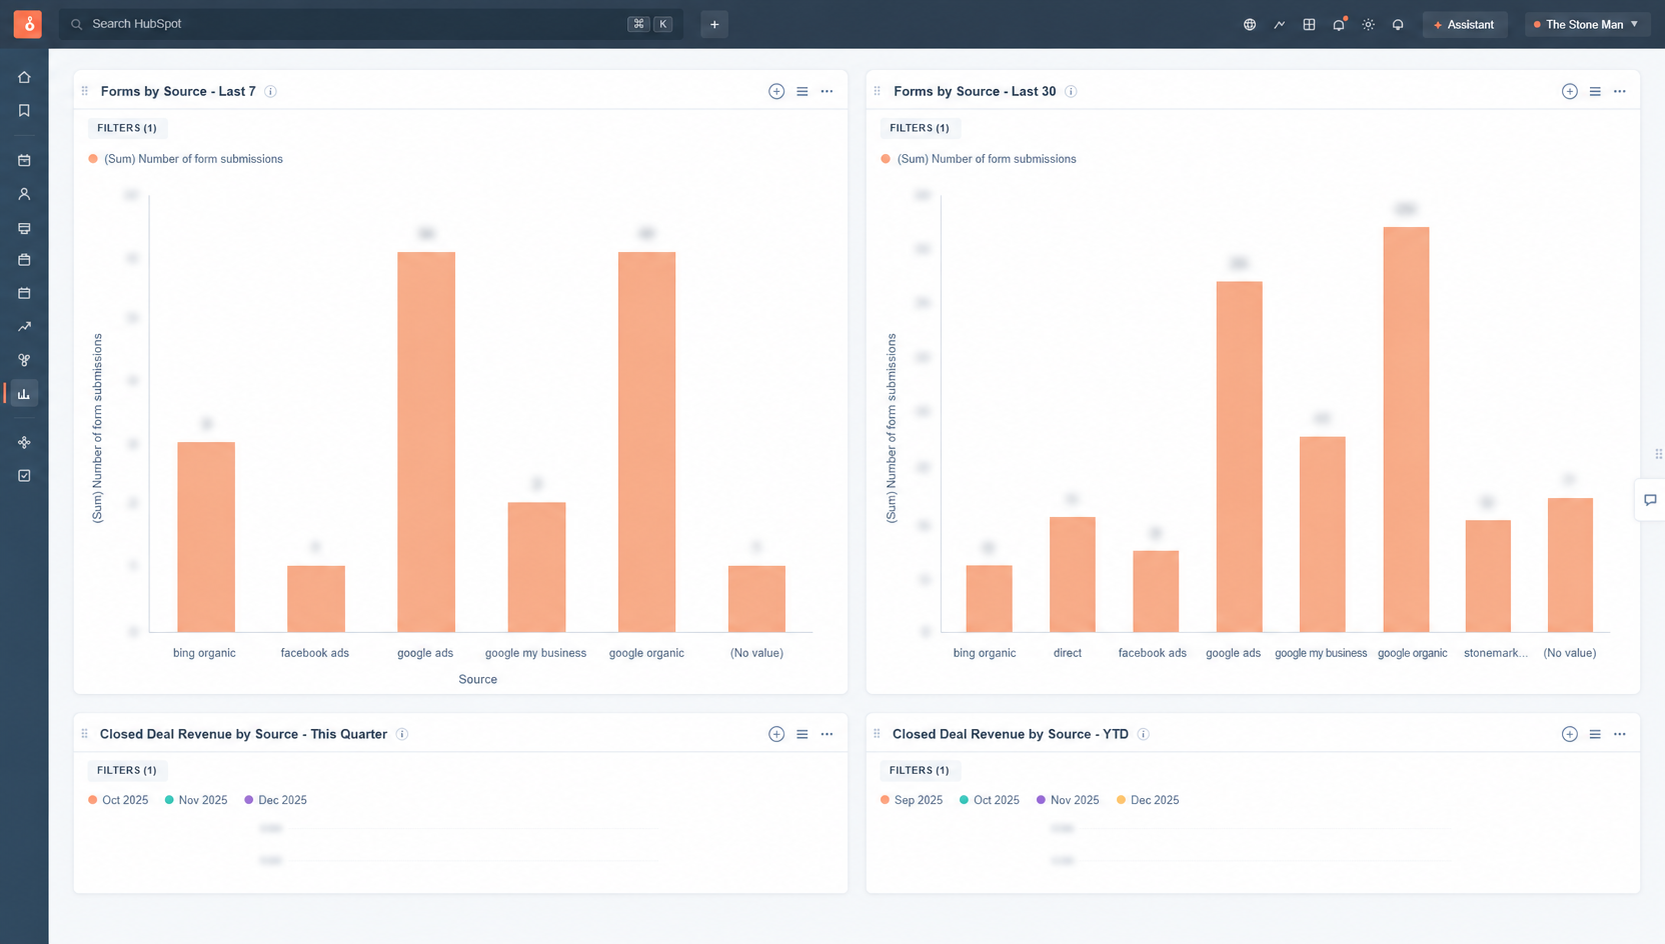This screenshot has width=1665, height=944.
Task: Expand FILTERS (1) on Closed Deal Revenue This Quarter
Action: pos(127,770)
